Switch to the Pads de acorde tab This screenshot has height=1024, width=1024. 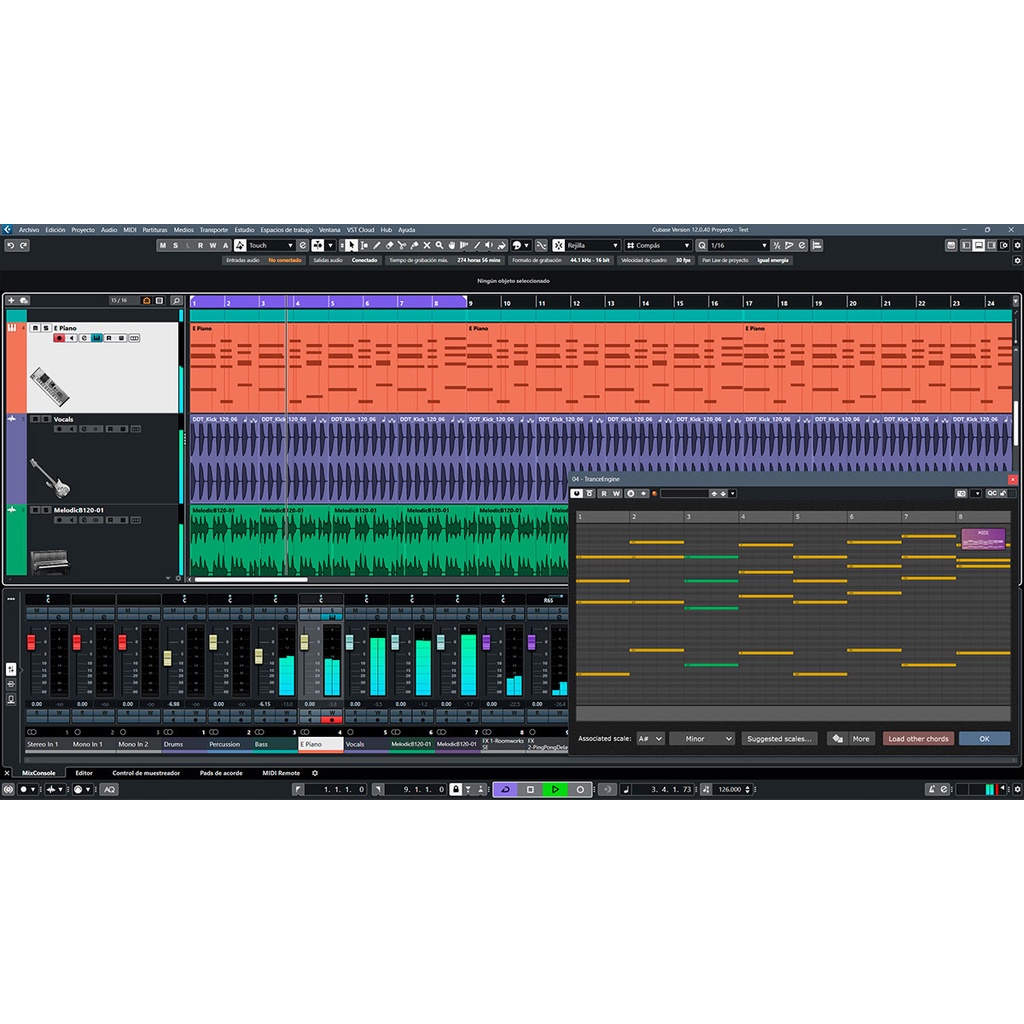[220, 773]
